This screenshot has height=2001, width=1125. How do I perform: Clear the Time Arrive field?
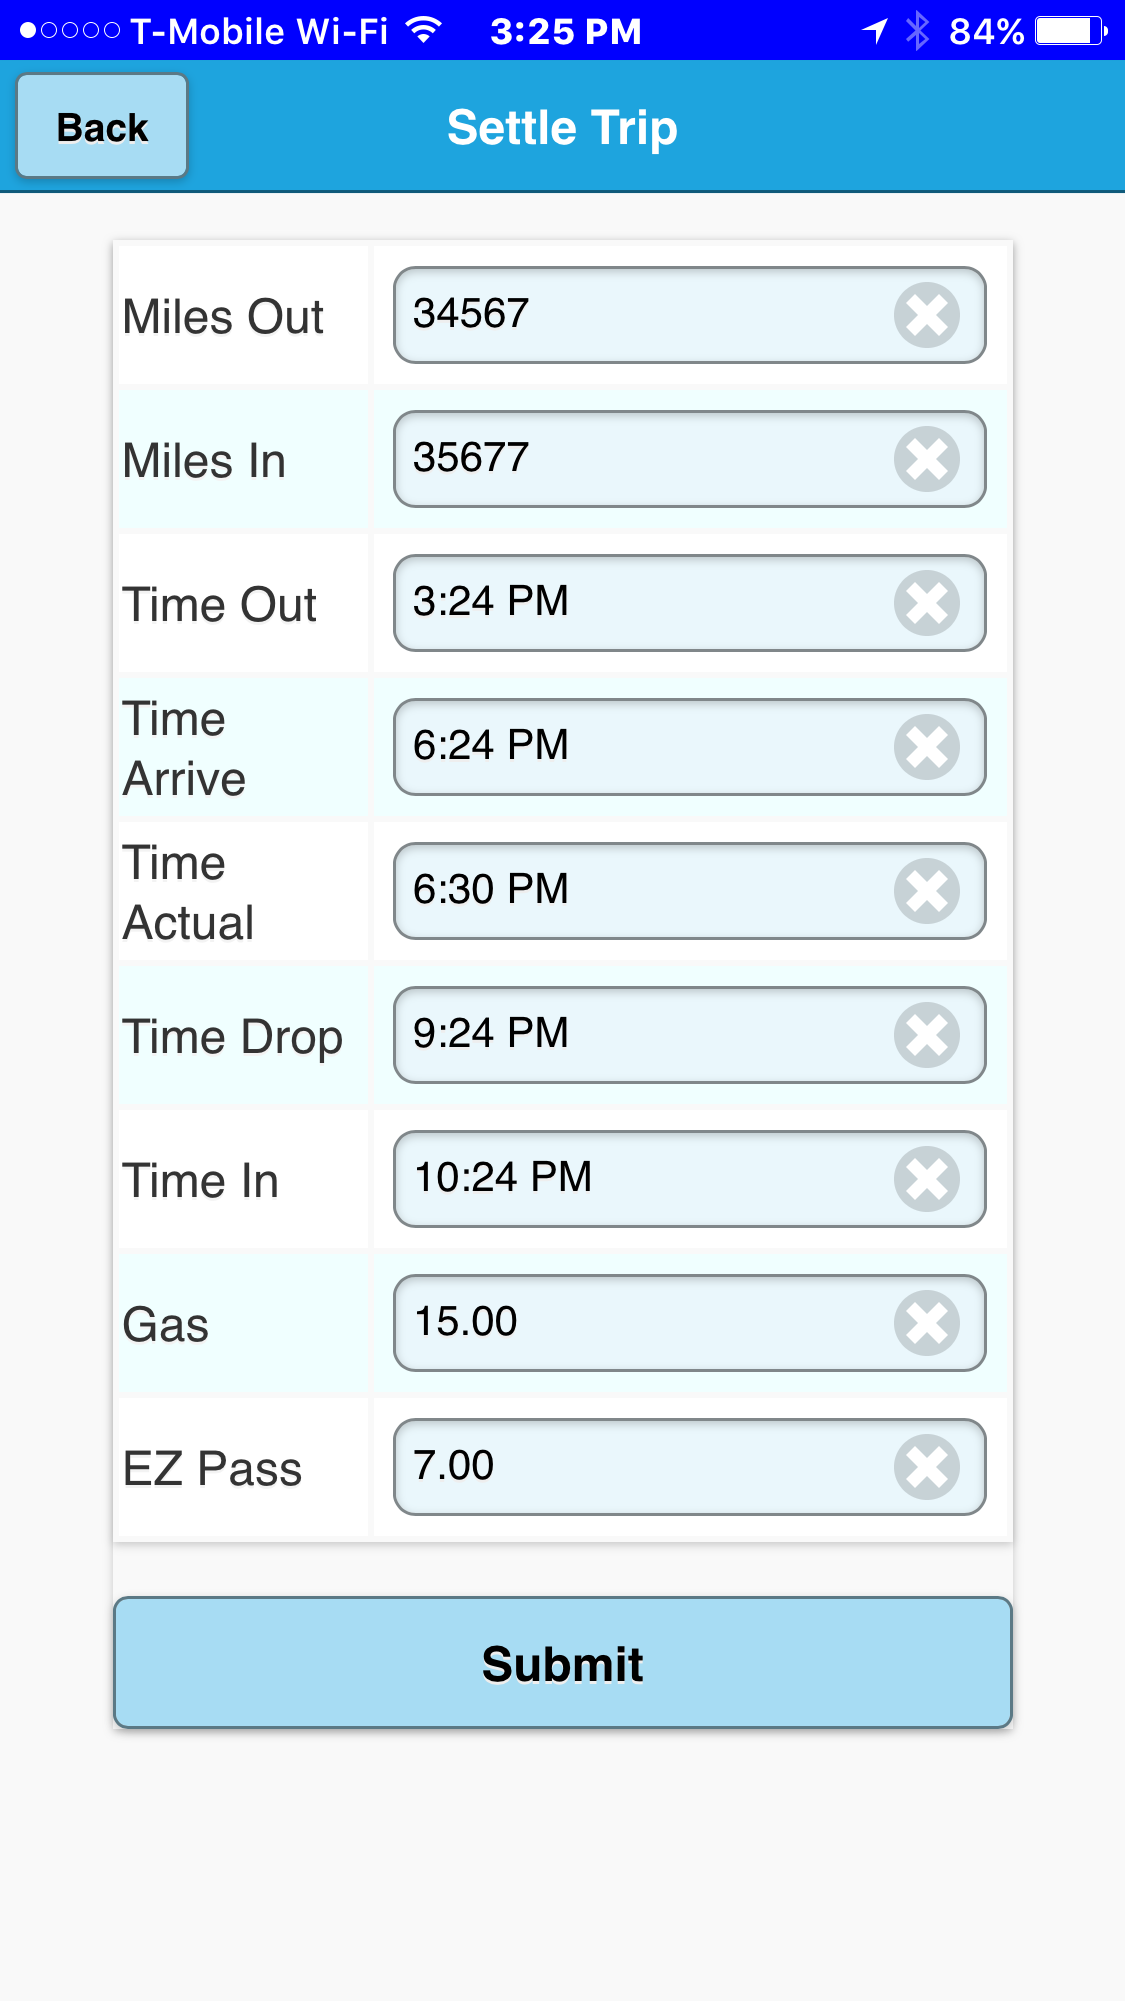click(x=927, y=747)
